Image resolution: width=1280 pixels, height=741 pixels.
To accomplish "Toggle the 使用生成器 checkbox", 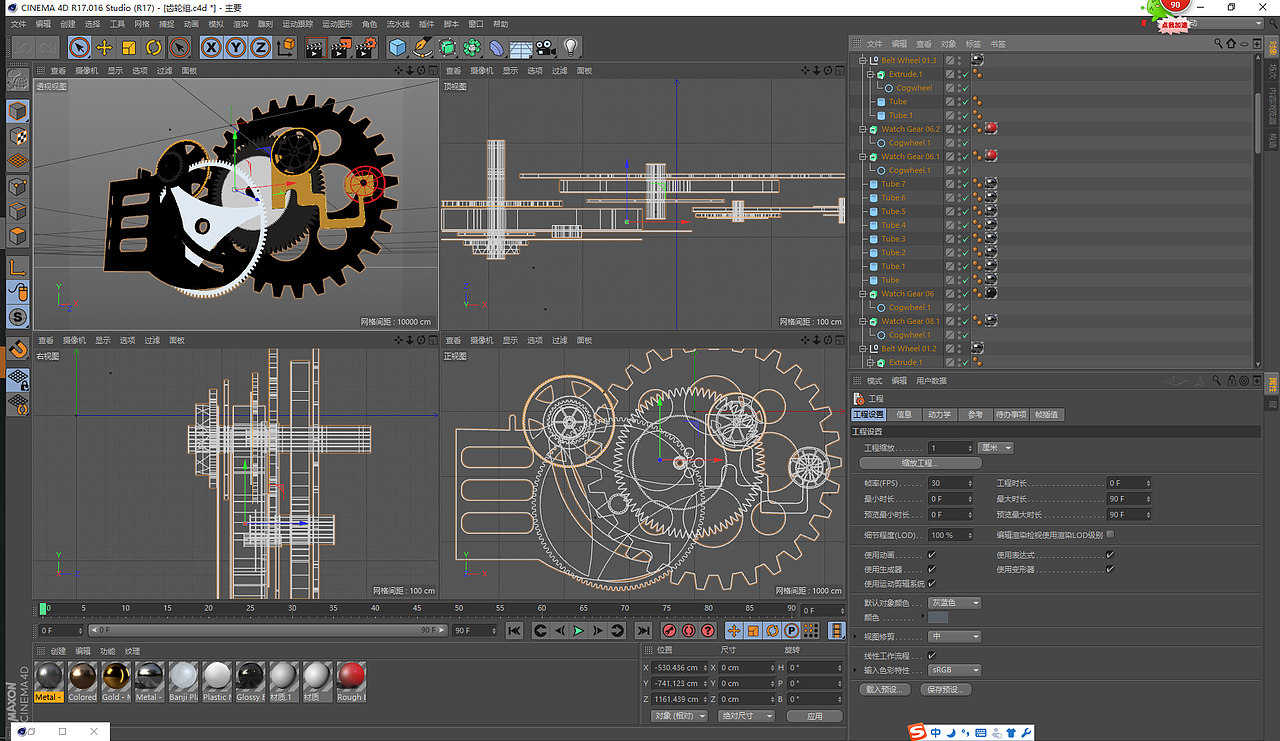I will [932, 569].
